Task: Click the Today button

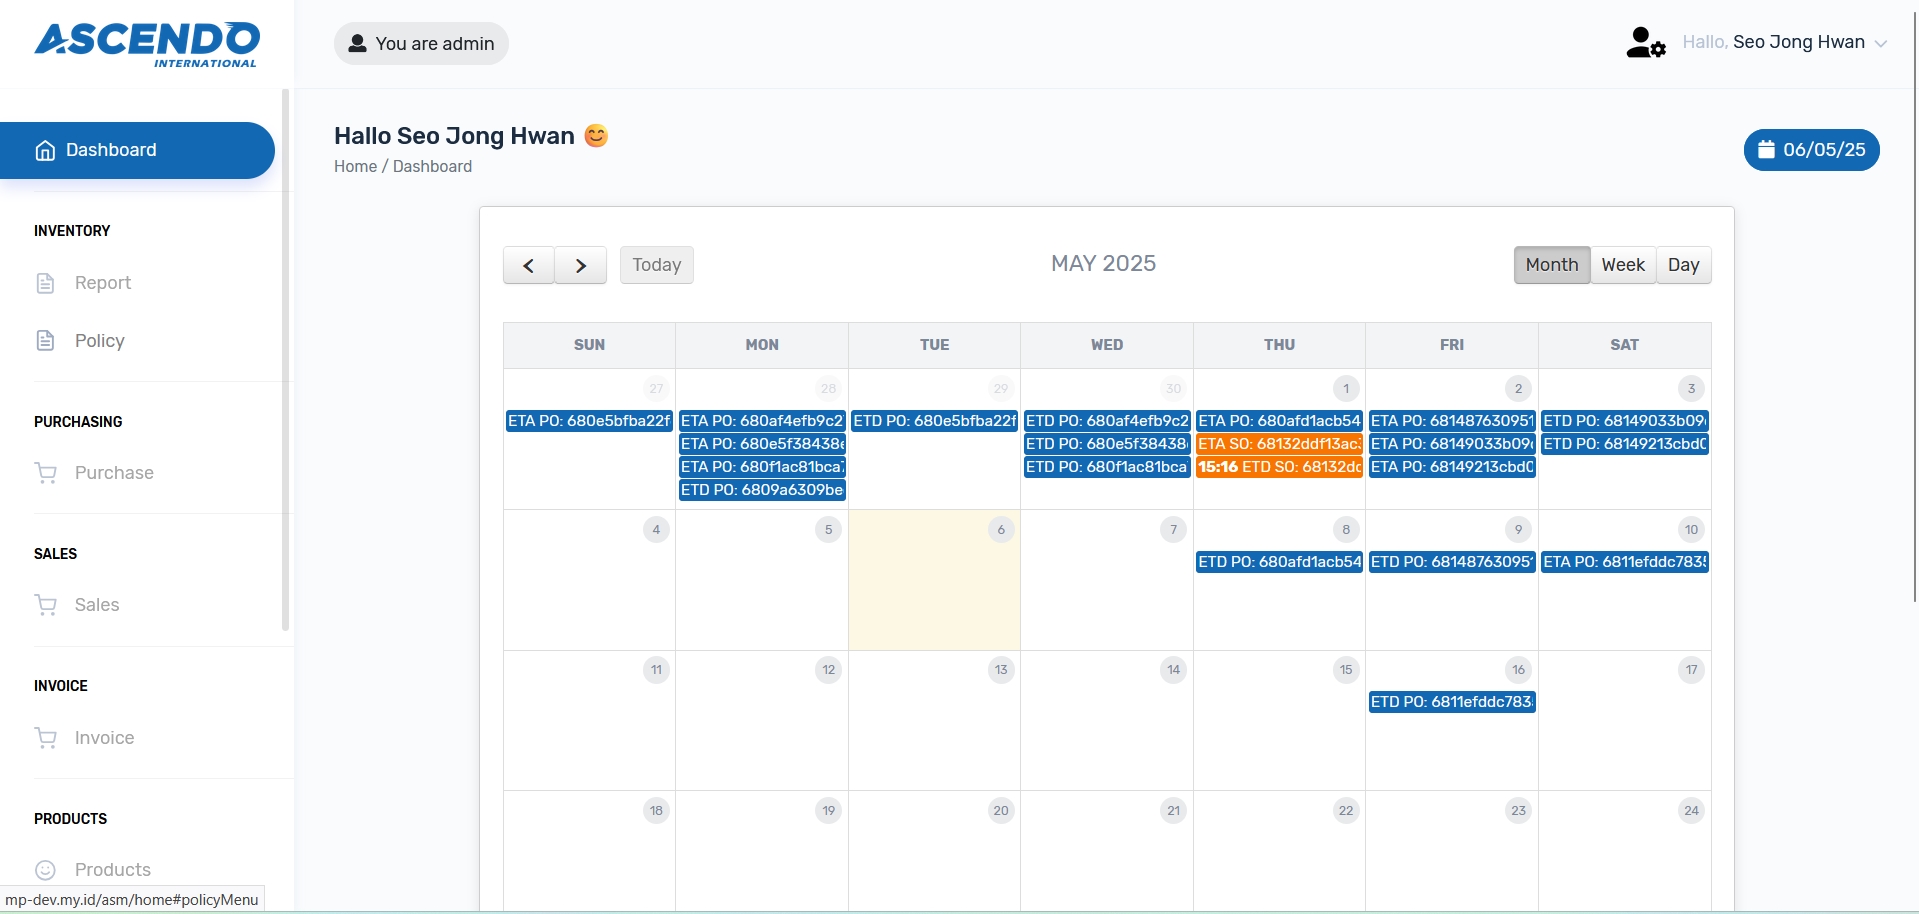Action: (x=656, y=265)
